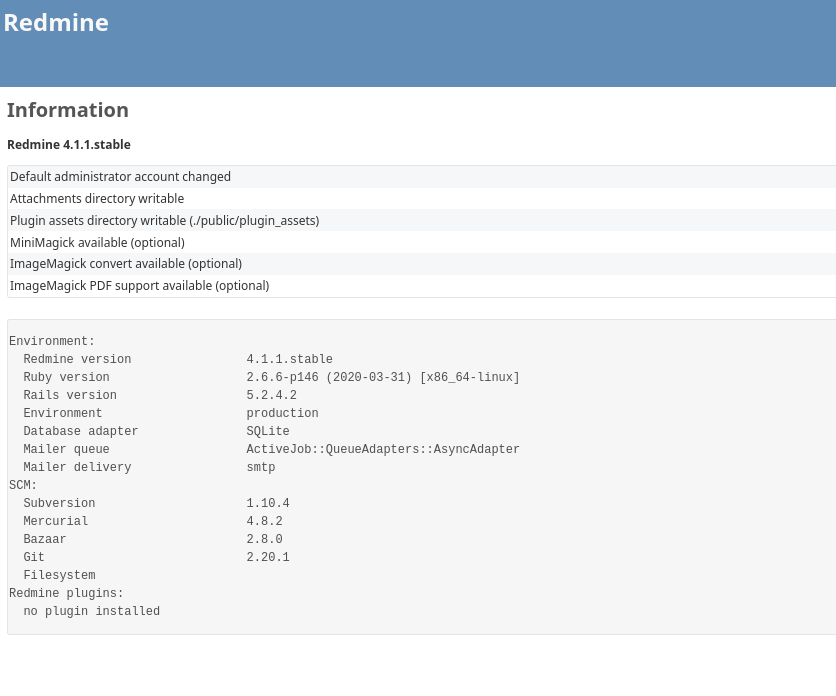The height and width of the screenshot is (696, 836).
Task: Click the 'Redmine plugins:' label
Action: (x=66, y=594)
